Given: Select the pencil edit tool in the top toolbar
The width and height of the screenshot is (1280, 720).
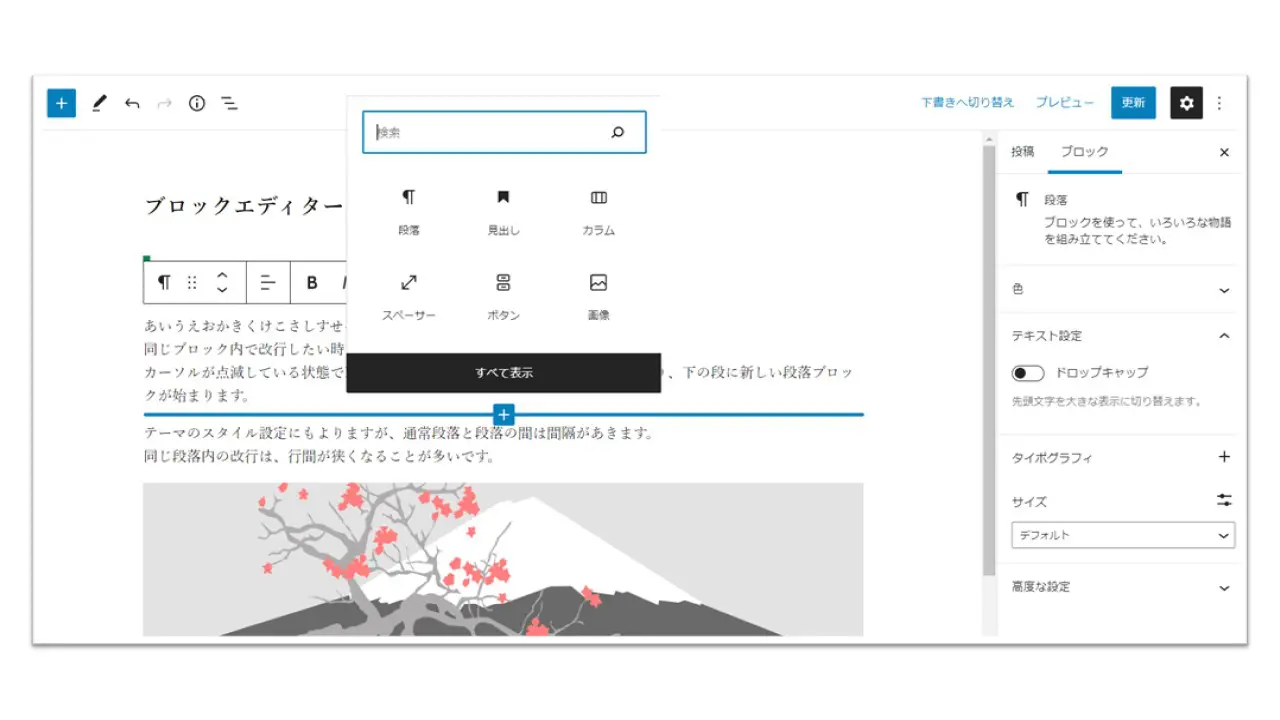Looking at the screenshot, I should pyautogui.click(x=98, y=103).
